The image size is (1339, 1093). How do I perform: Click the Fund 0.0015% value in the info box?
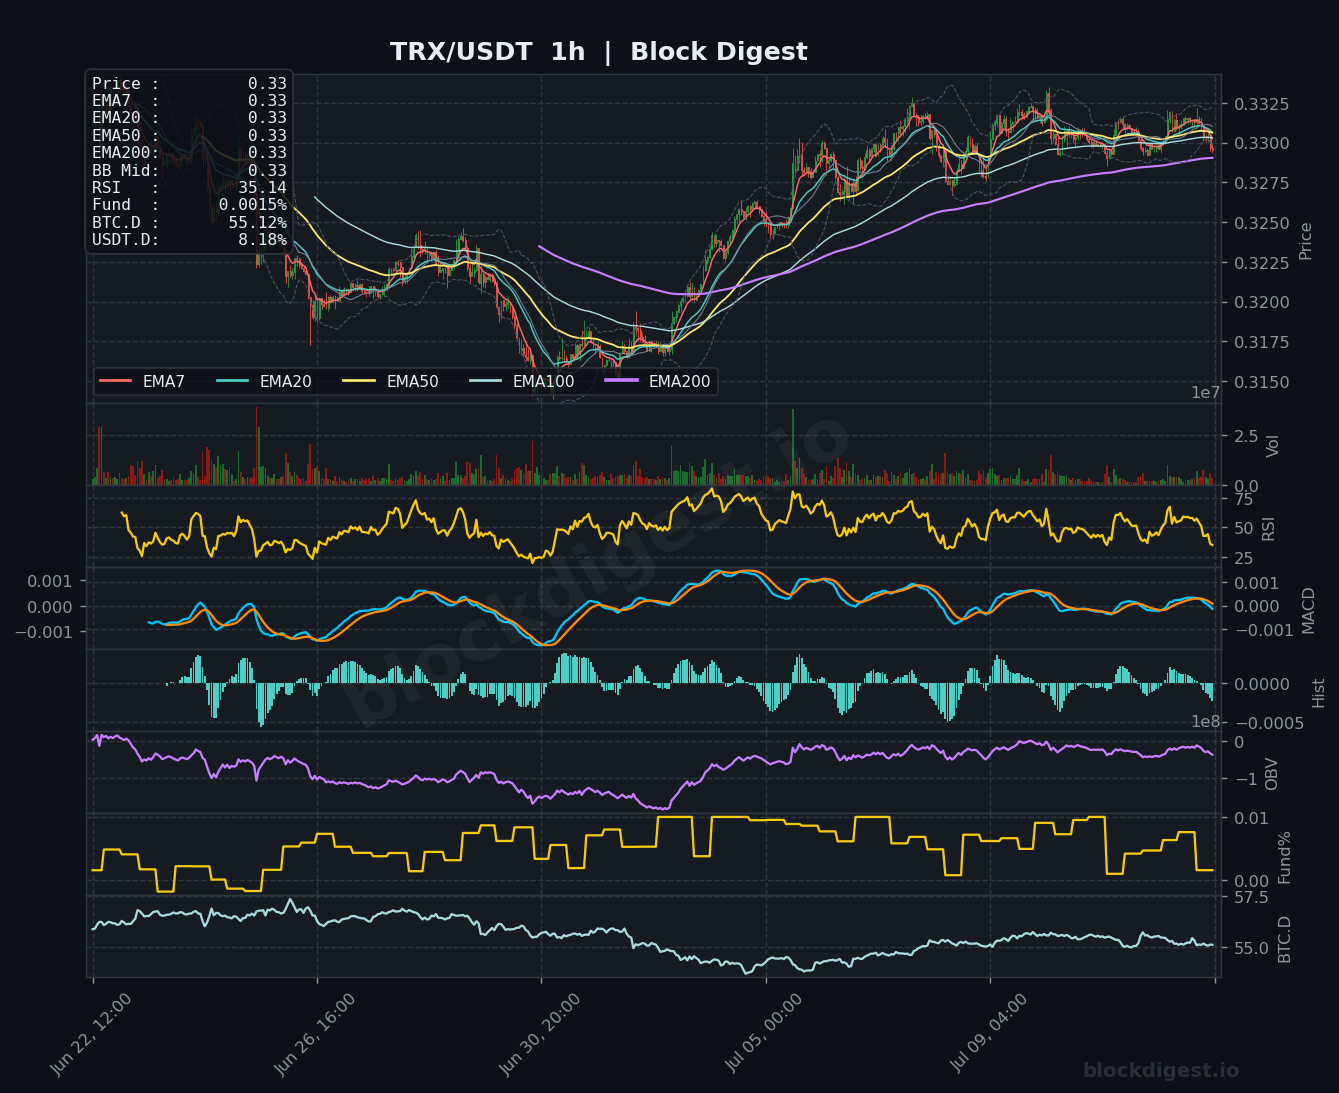coord(253,205)
